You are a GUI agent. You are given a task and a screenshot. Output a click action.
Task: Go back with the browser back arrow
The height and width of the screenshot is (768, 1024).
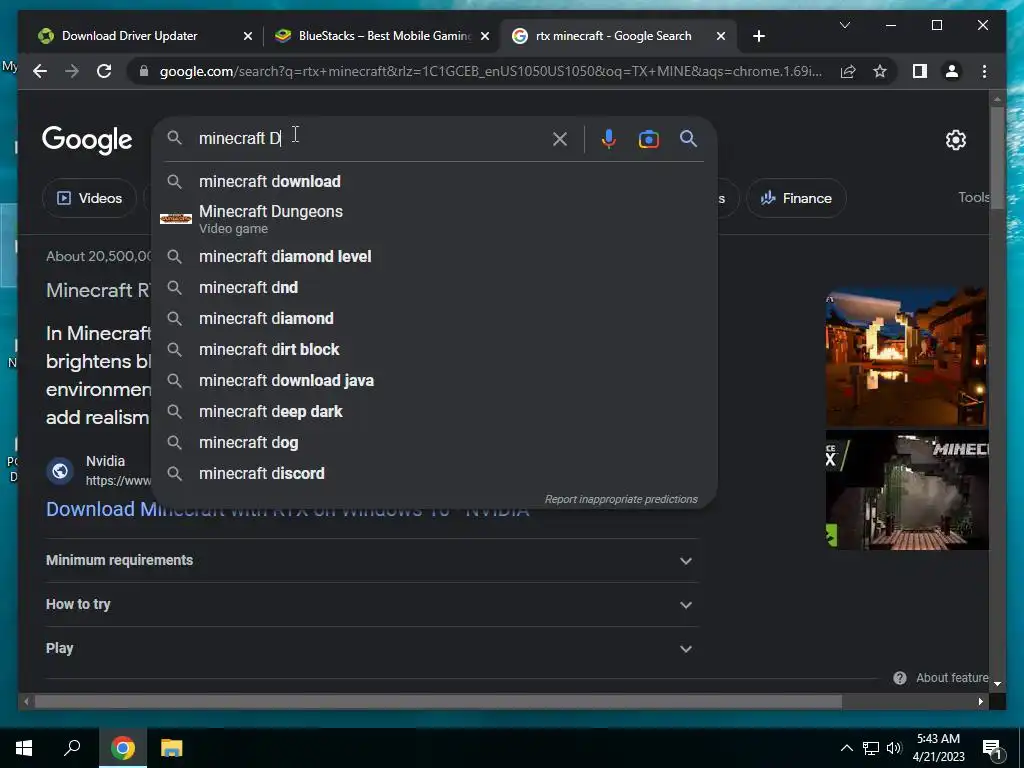click(x=40, y=71)
